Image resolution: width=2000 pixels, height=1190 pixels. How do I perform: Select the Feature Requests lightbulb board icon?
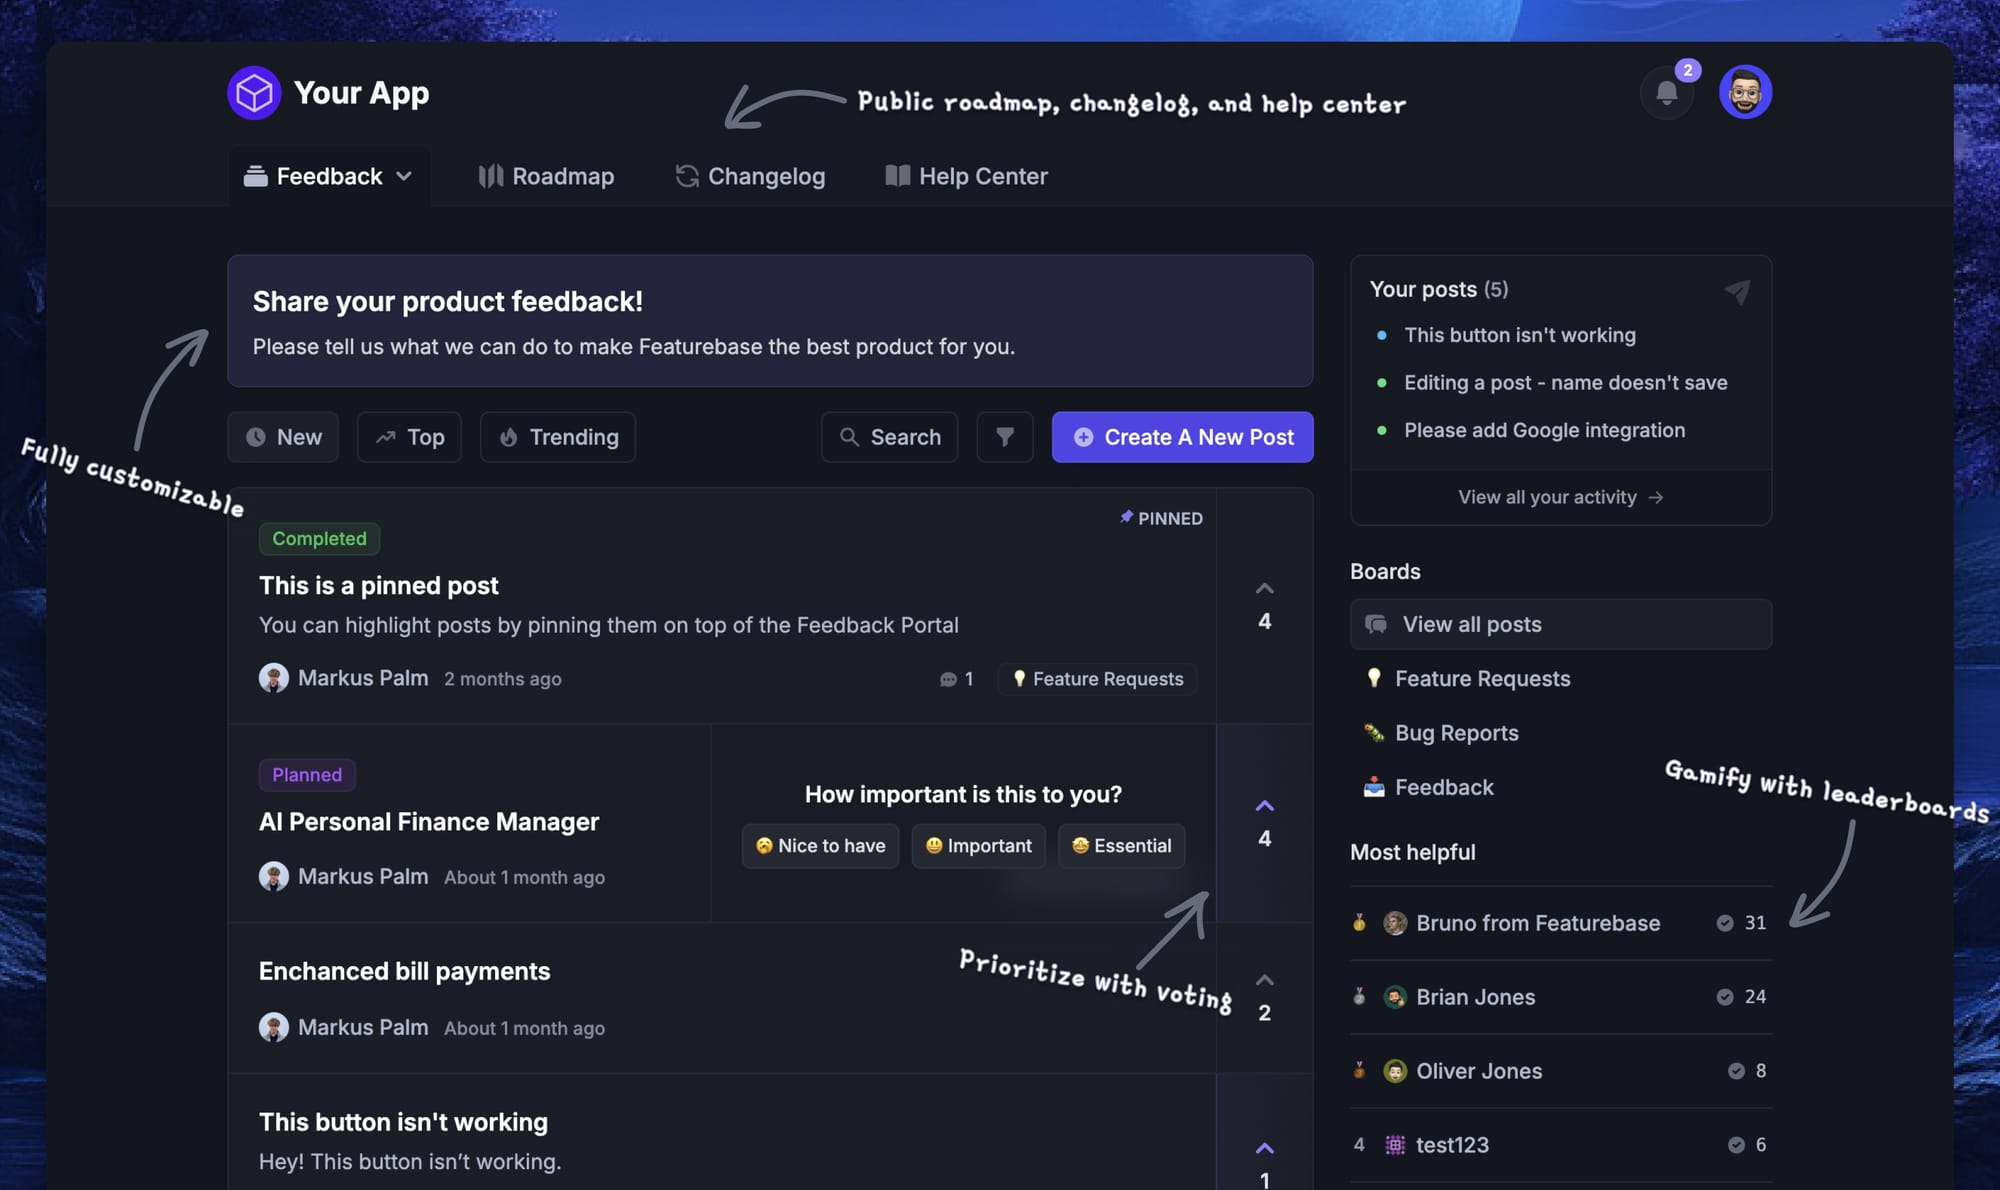pos(1374,679)
